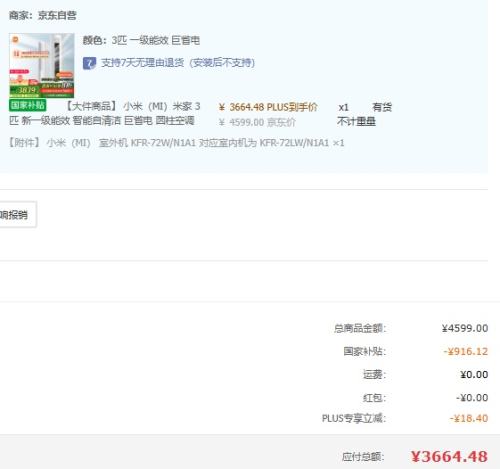Click the 有货 stock status text

coord(382,107)
